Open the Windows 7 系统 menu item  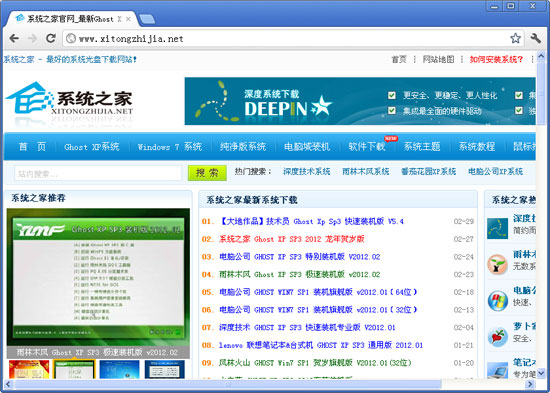(170, 147)
